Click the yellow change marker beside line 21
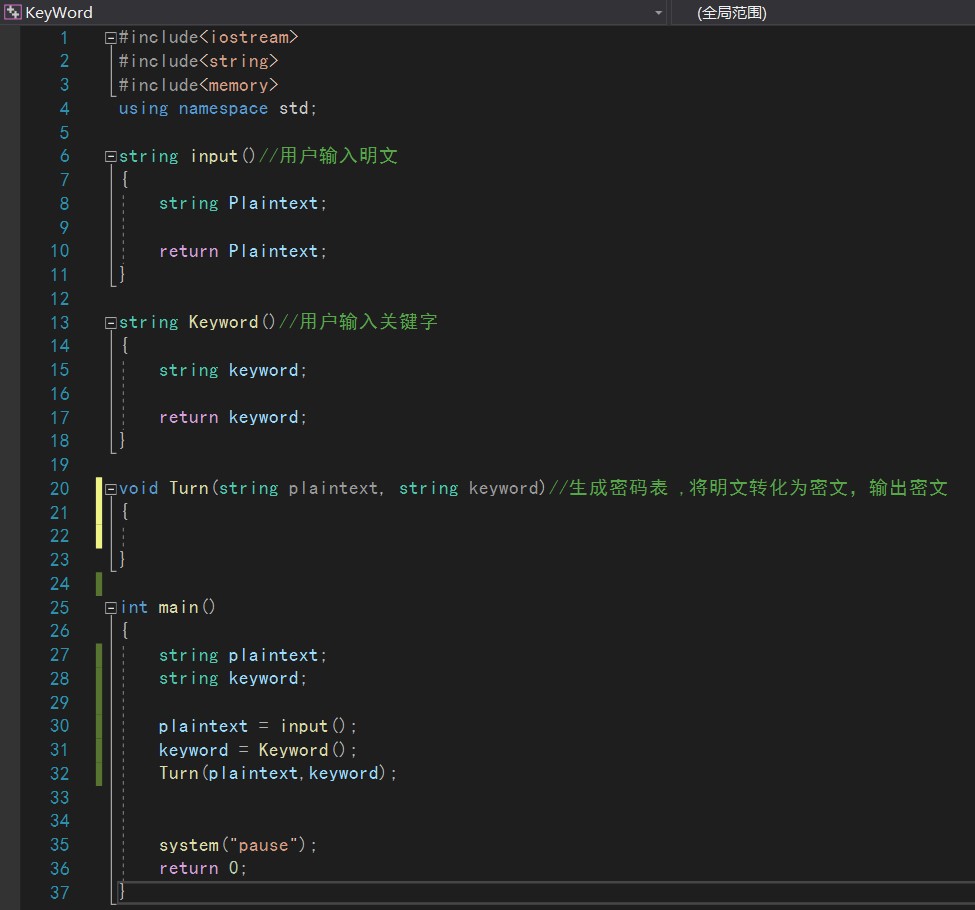 pyautogui.click(x=99, y=513)
